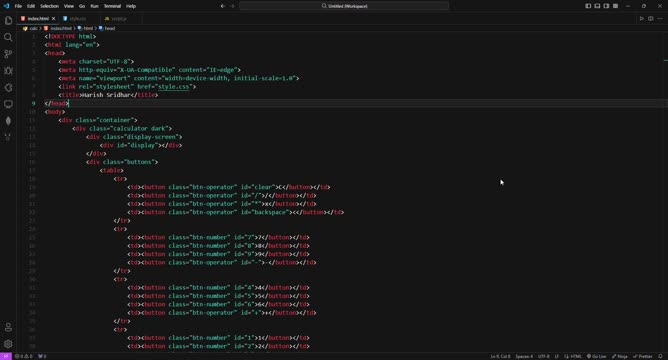Open the Go menu

(x=82, y=6)
